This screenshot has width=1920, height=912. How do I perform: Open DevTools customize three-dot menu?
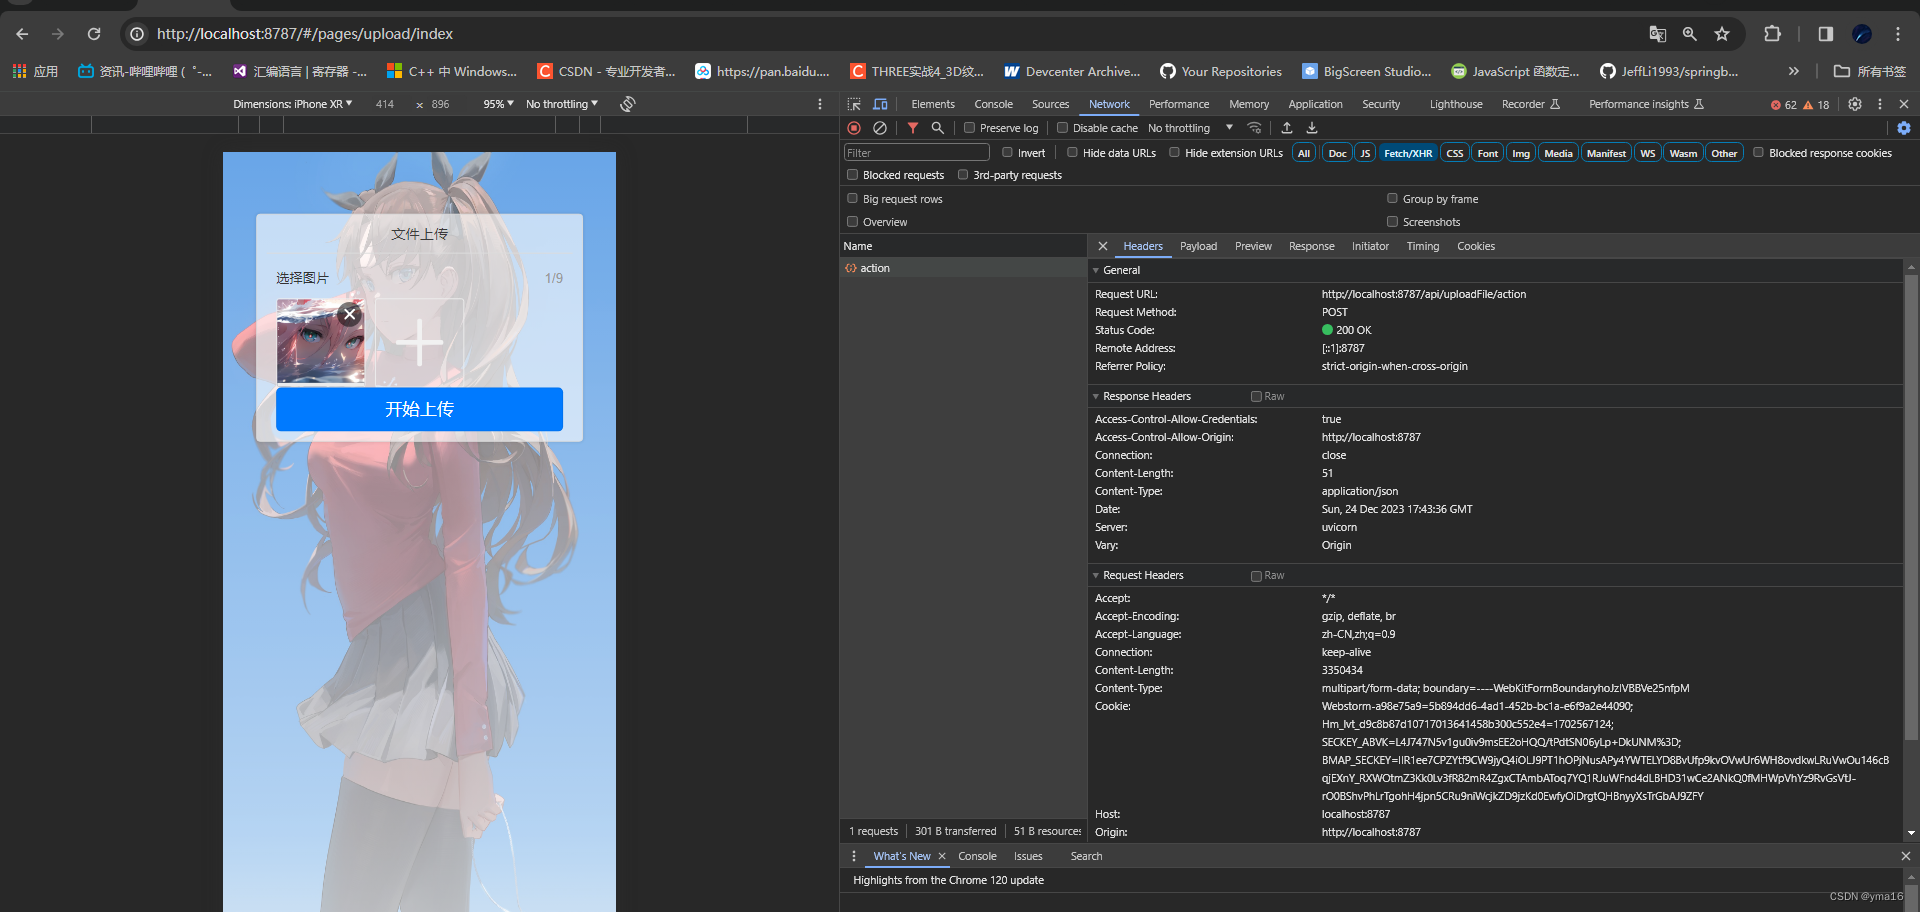point(1880,104)
